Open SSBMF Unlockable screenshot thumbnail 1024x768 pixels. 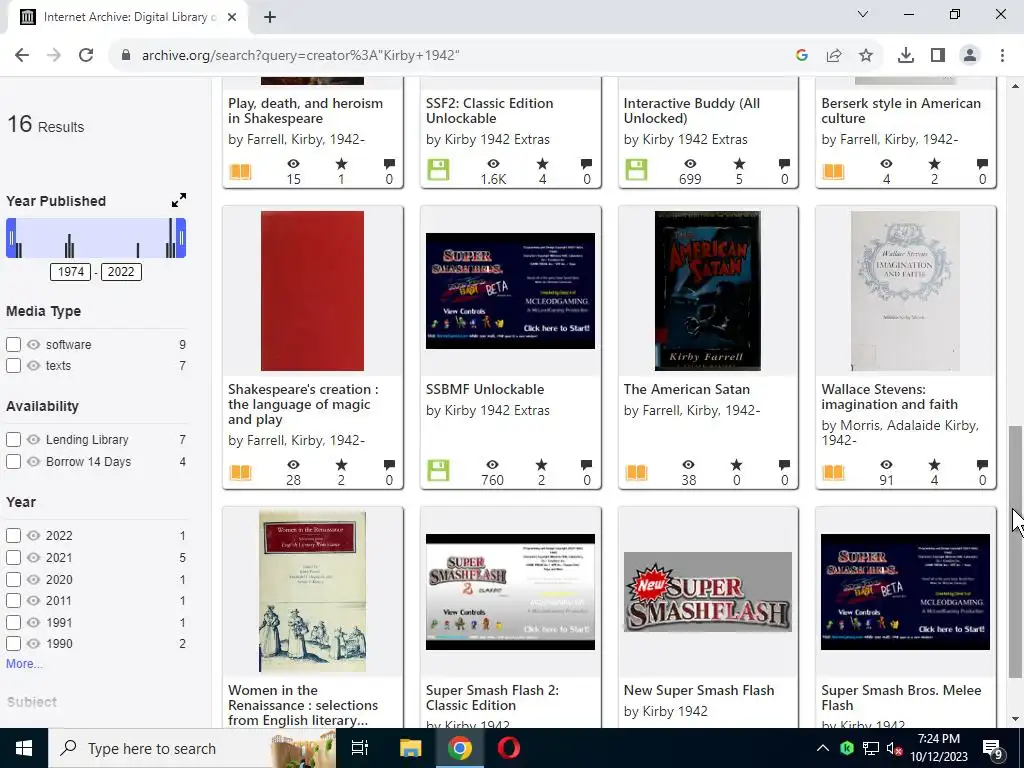pyautogui.click(x=510, y=291)
